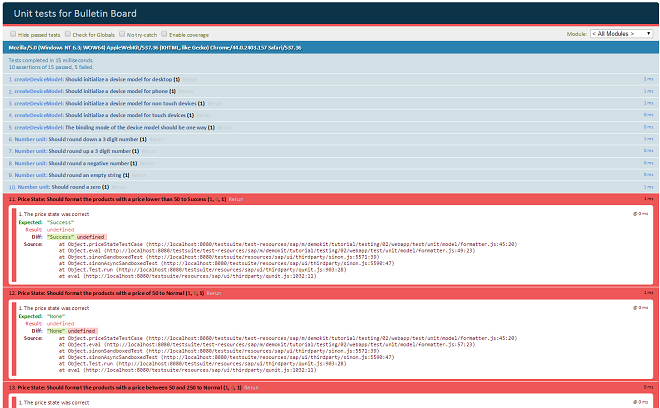Collapse failed test 12 'price of 50 to Normal'

(x=100, y=293)
